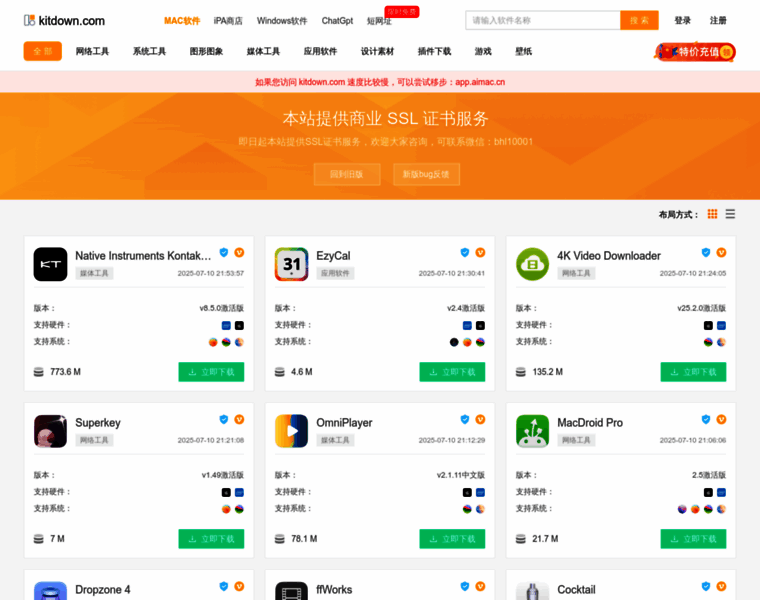760x600 pixels.
Task: Open the Superkey app icon
Action: click(x=50, y=431)
